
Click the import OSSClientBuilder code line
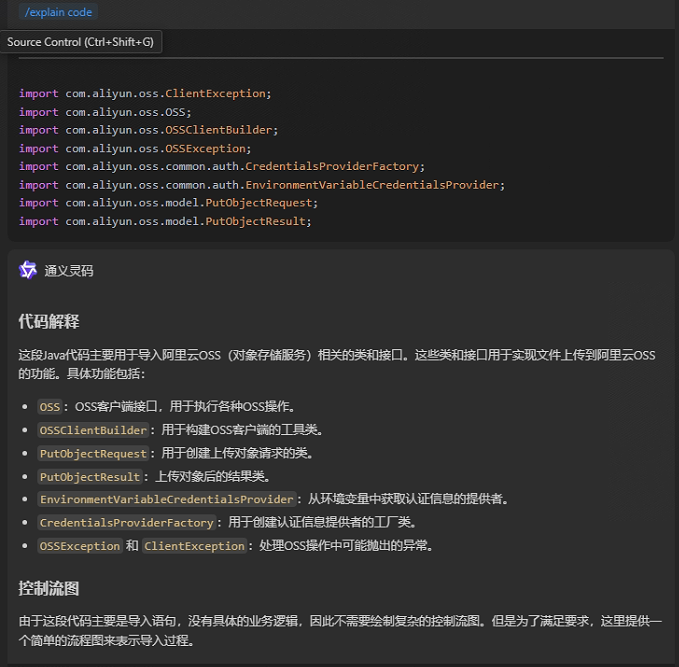click(149, 130)
